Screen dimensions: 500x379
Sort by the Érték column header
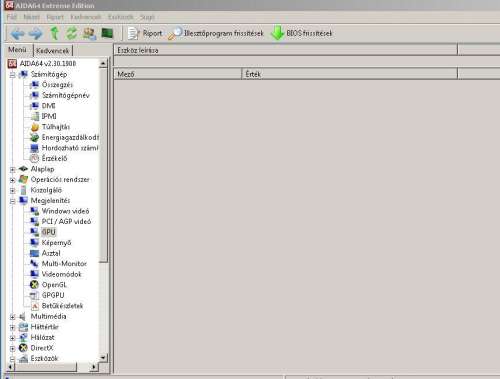click(x=350, y=74)
